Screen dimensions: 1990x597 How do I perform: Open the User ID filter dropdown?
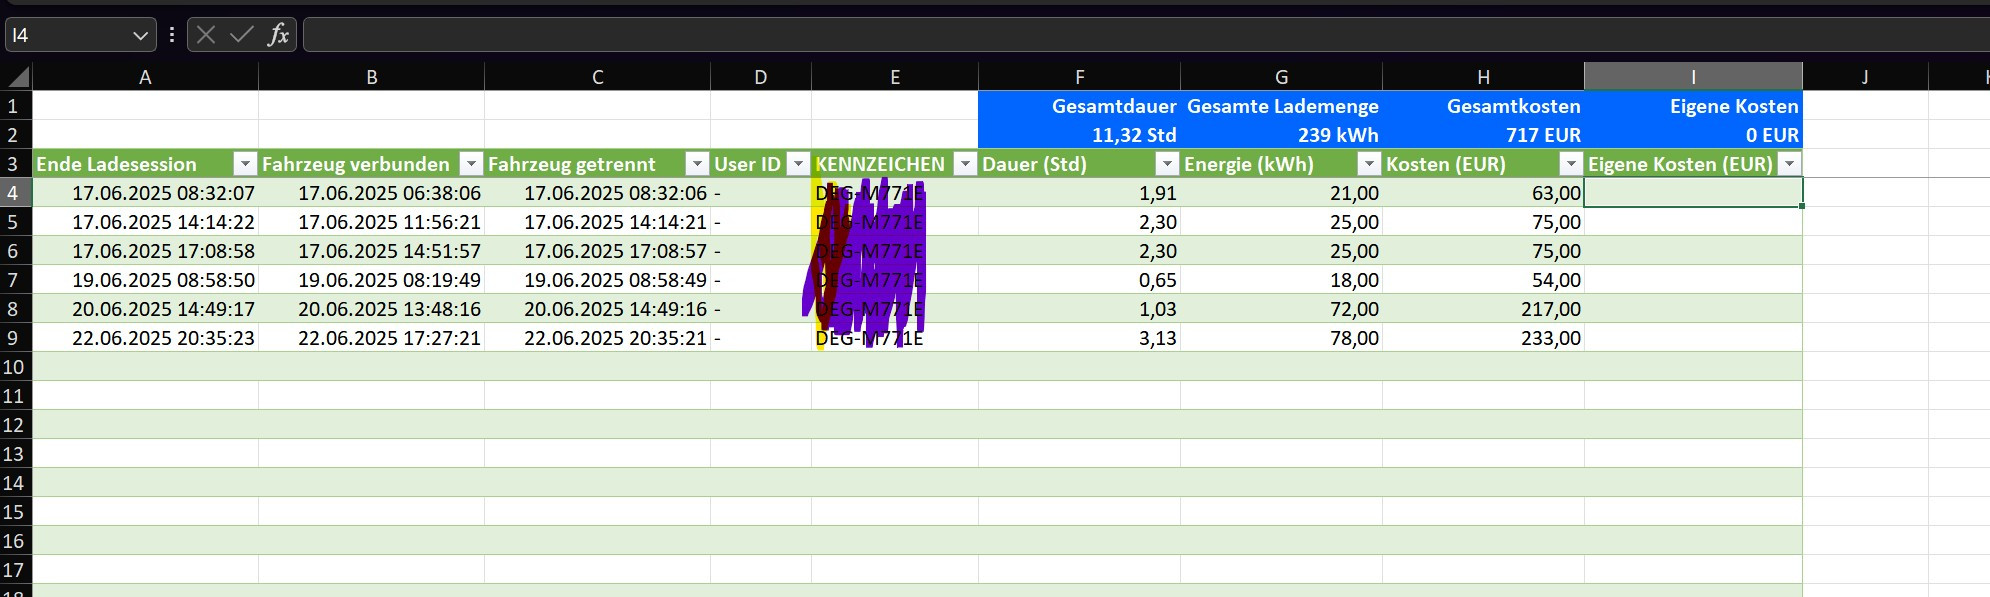pos(798,164)
